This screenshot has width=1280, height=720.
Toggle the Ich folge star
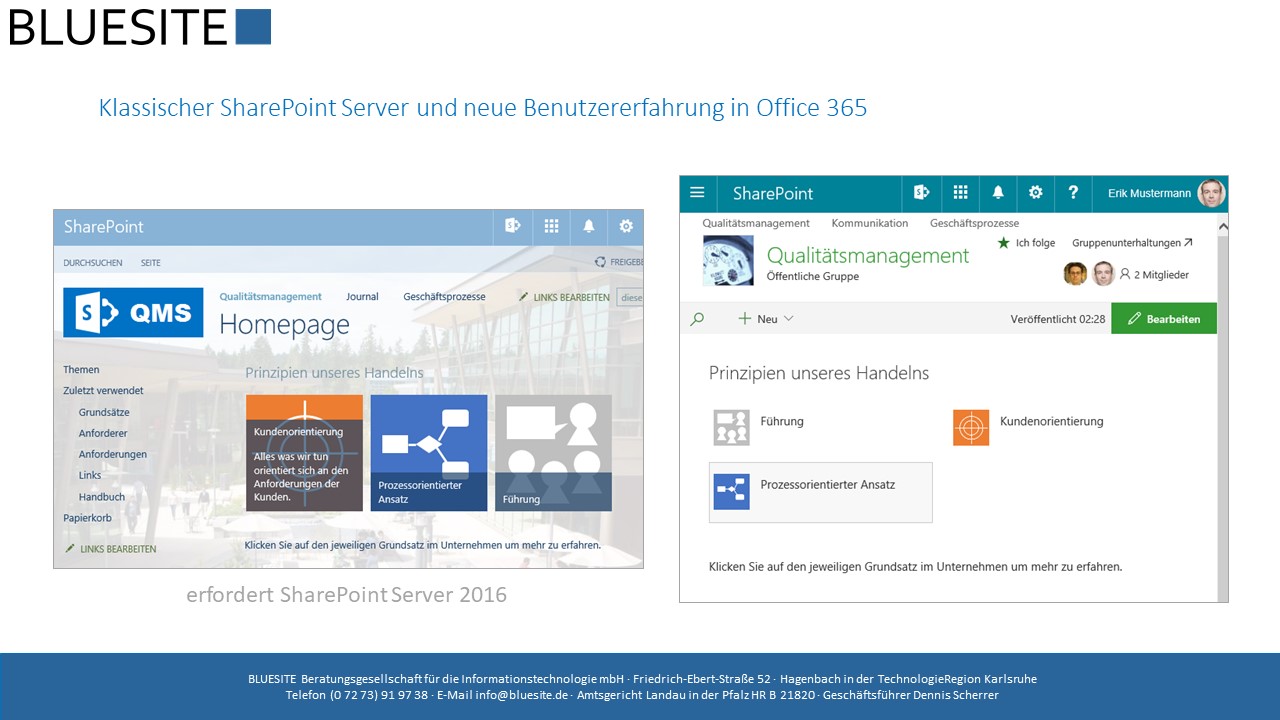coord(1004,243)
